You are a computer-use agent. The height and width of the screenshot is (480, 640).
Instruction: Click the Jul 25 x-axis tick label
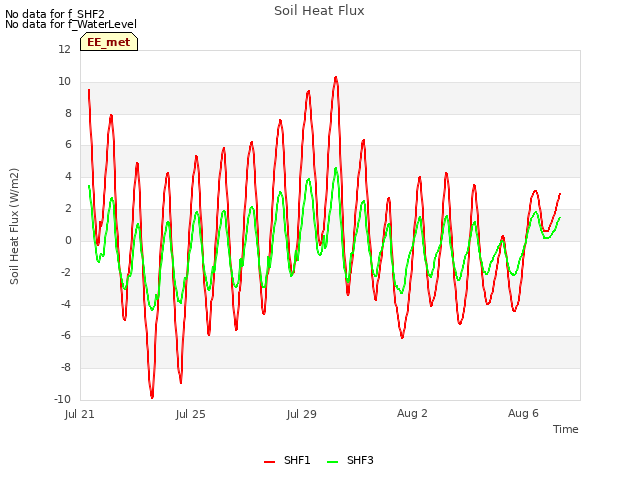tap(191, 414)
